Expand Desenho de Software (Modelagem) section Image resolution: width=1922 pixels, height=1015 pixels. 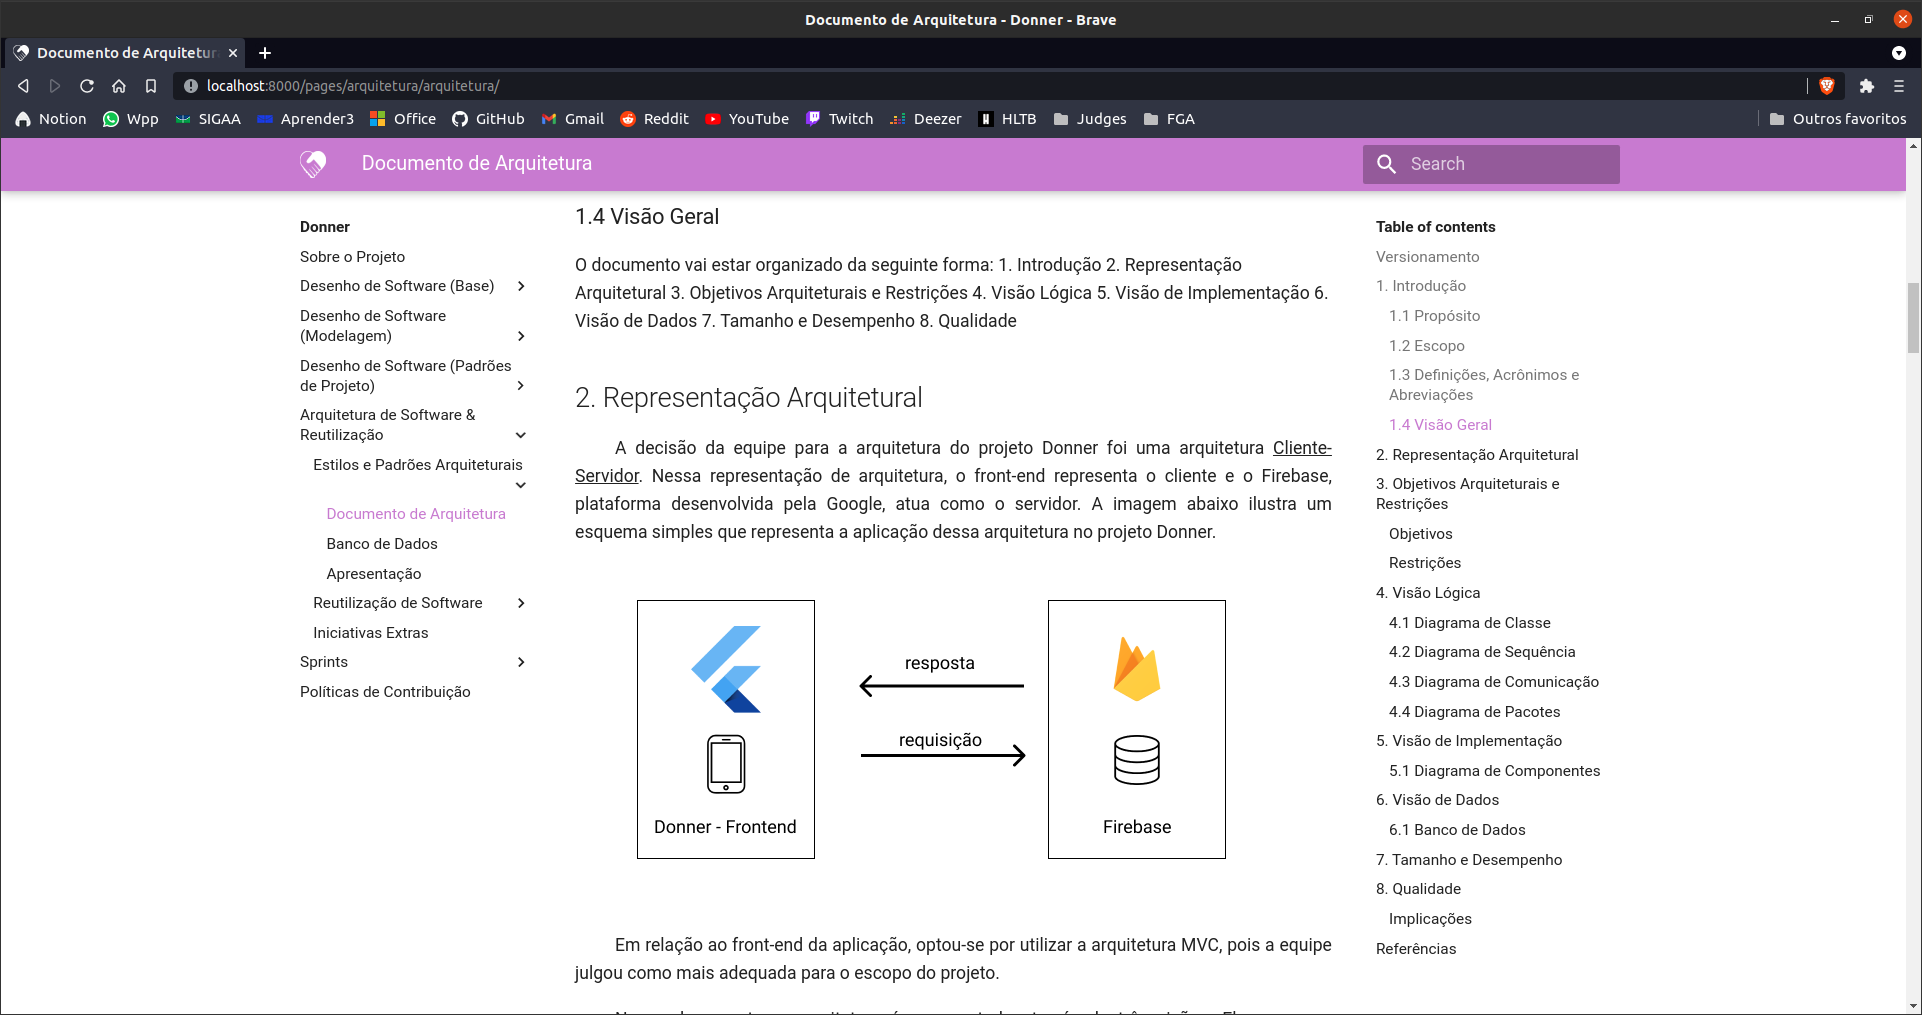[x=521, y=336]
